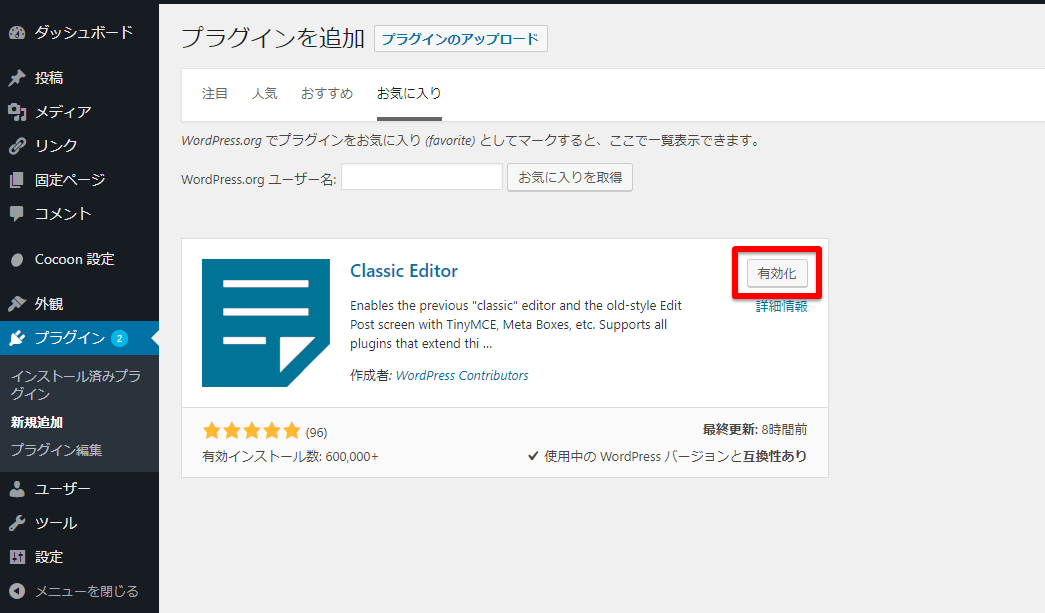This screenshot has width=1045, height=613.
Task: Switch to the 注目 tab
Action: click(x=215, y=94)
